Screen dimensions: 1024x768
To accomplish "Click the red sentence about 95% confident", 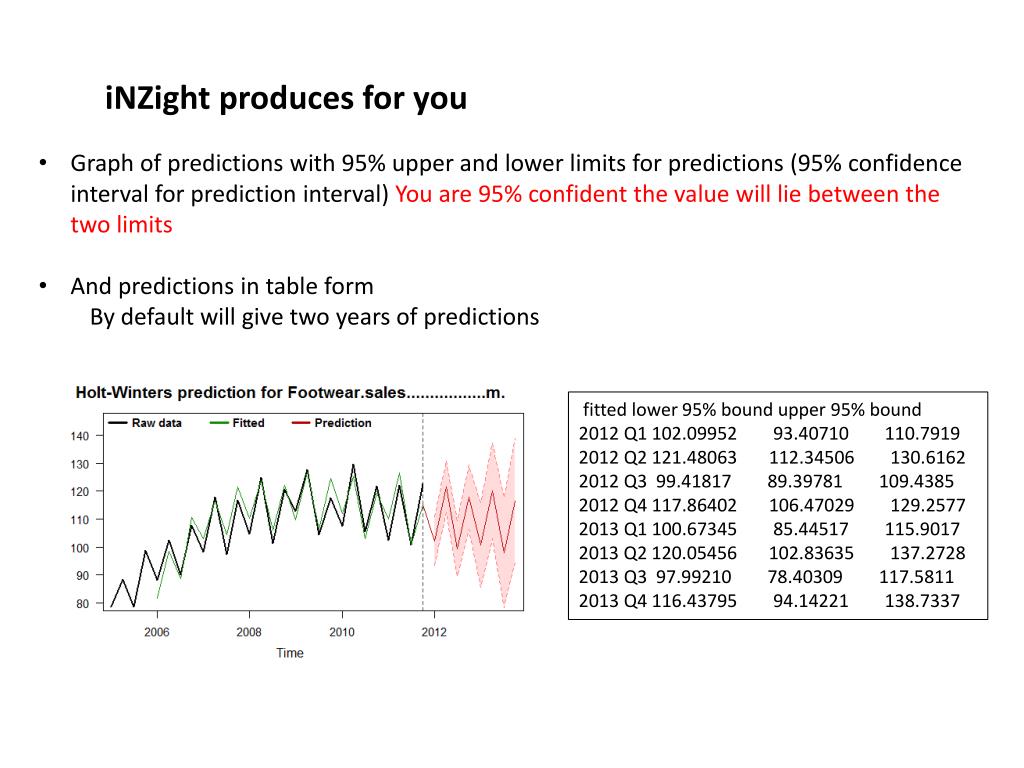I will click(505, 209).
